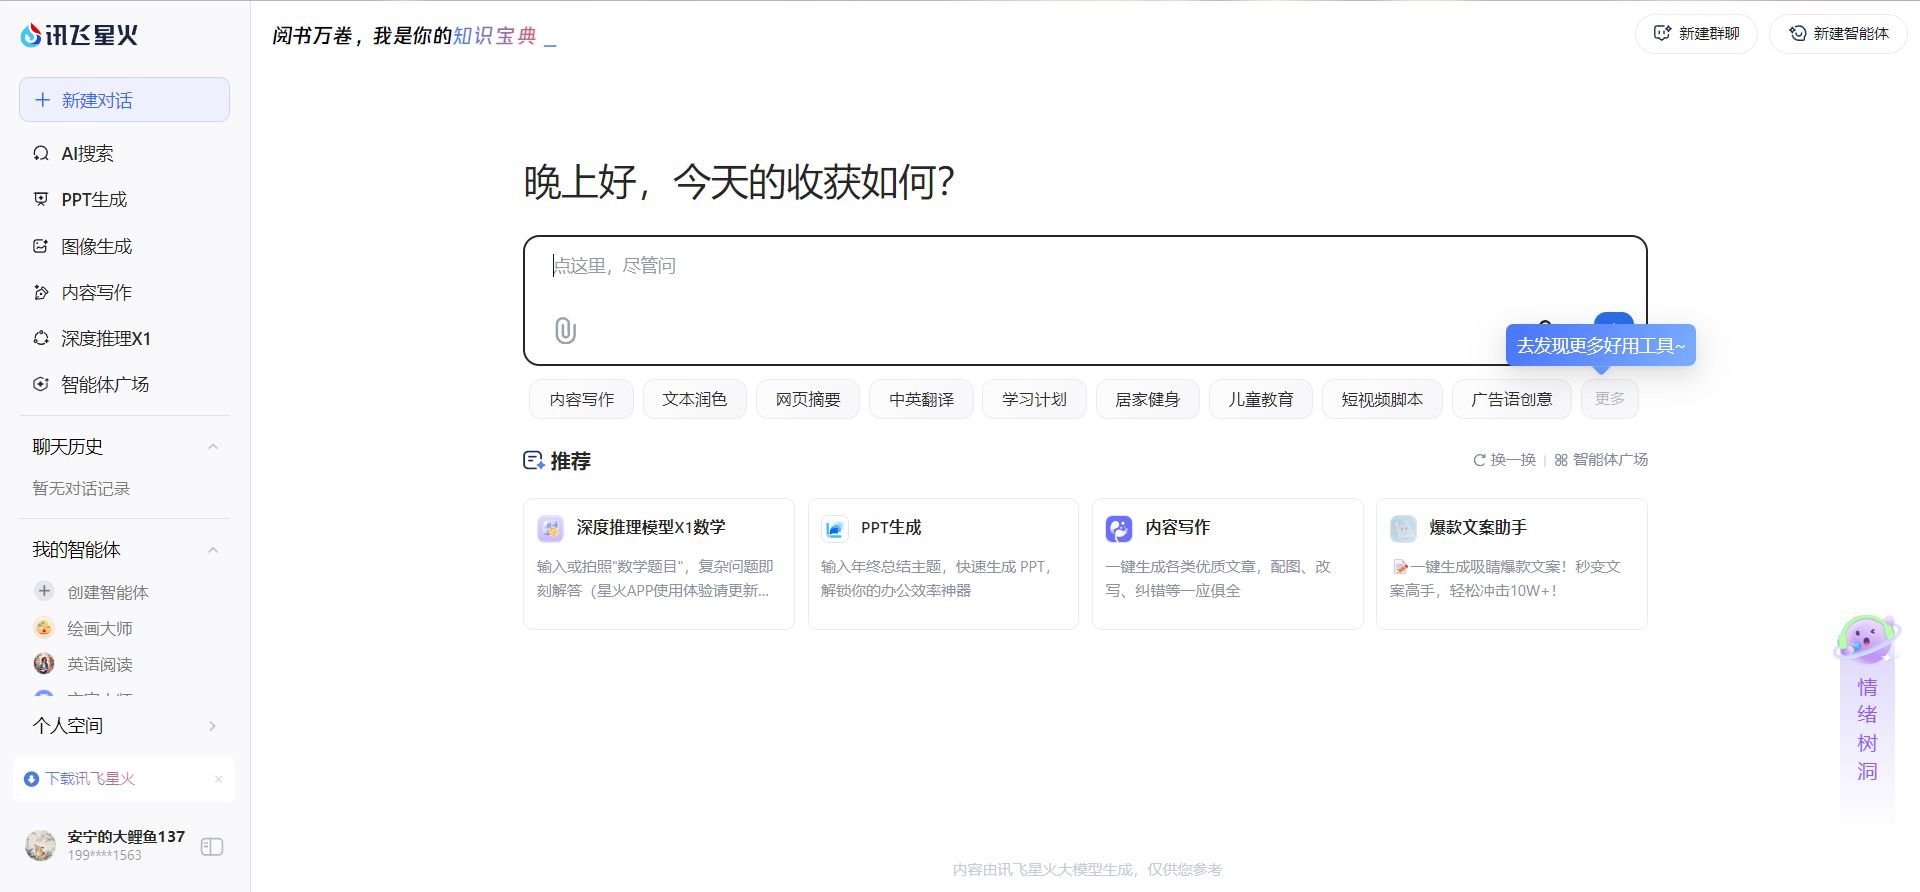Toggle the sidebar collapse icon
The image size is (1920, 892).
pos(212,847)
